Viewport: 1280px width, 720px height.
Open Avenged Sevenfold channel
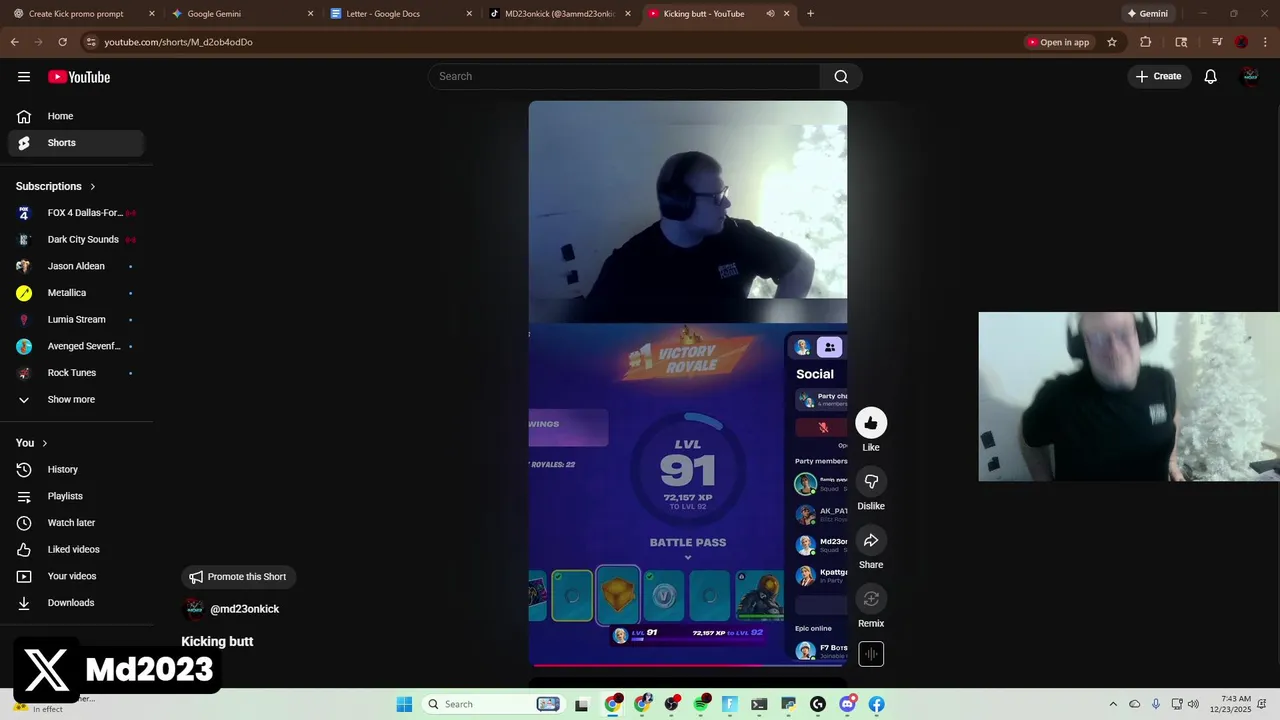click(75, 346)
